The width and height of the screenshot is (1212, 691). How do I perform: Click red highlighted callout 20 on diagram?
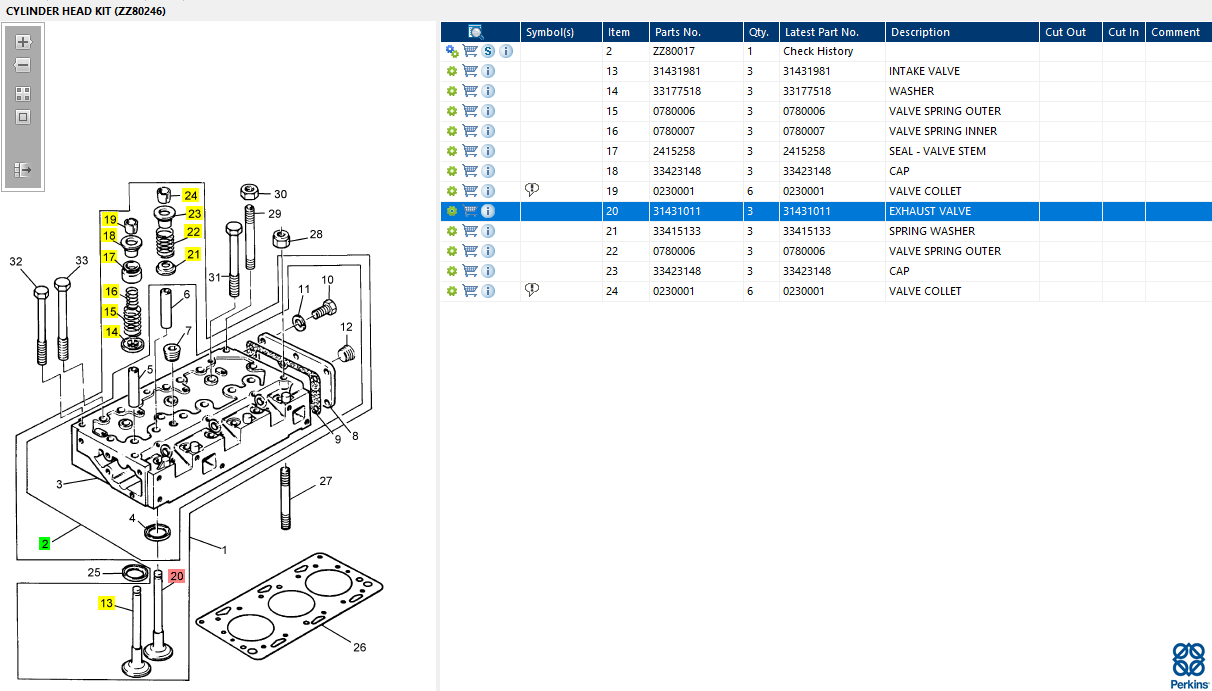click(177, 576)
